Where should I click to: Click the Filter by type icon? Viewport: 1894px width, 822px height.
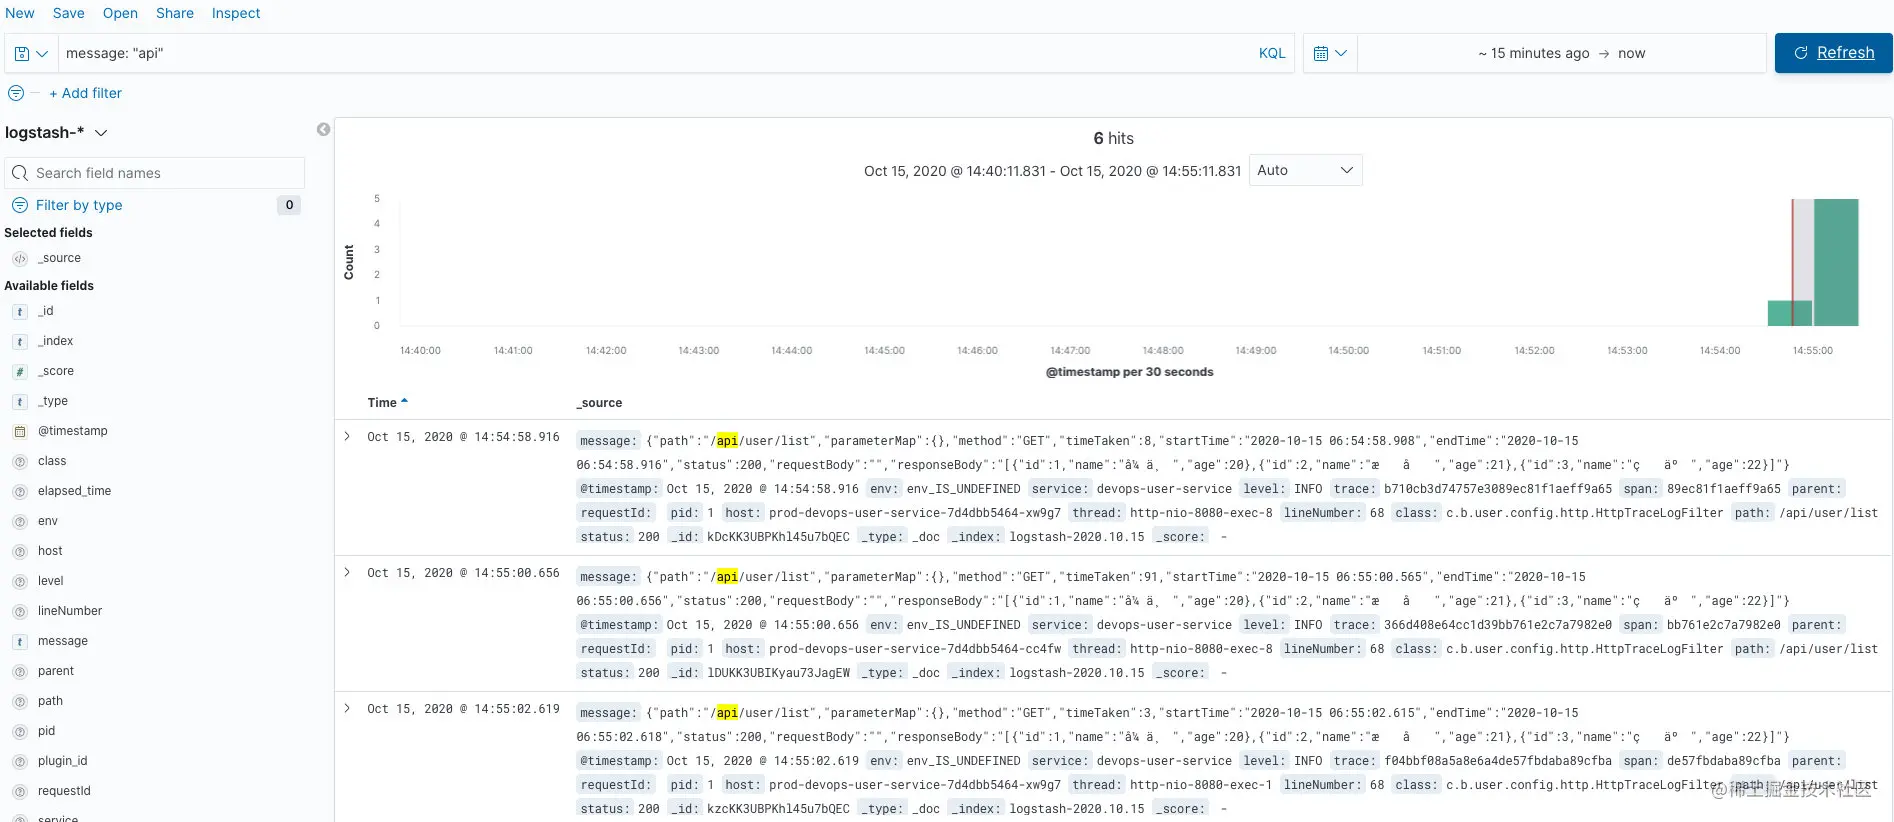(x=20, y=205)
